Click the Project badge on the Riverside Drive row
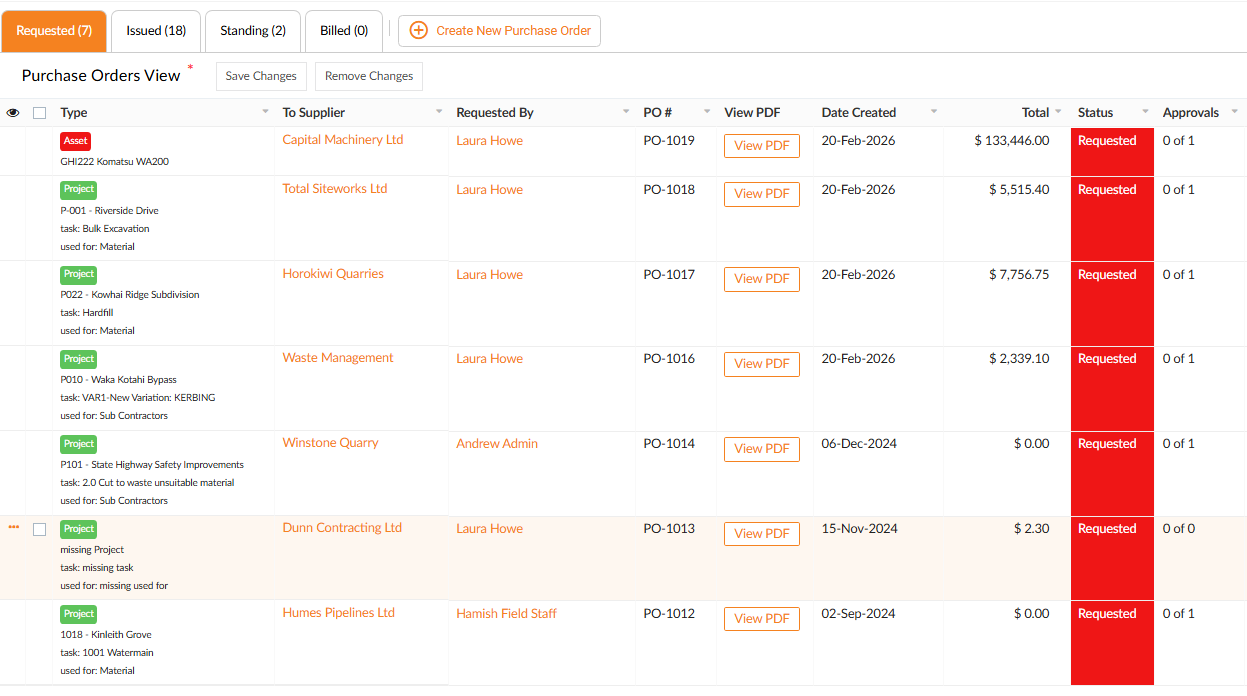 tap(79, 189)
